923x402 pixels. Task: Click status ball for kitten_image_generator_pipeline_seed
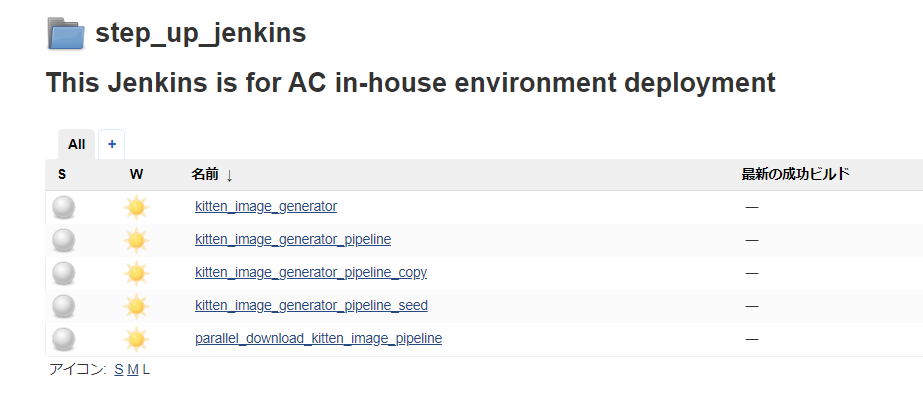(x=64, y=306)
